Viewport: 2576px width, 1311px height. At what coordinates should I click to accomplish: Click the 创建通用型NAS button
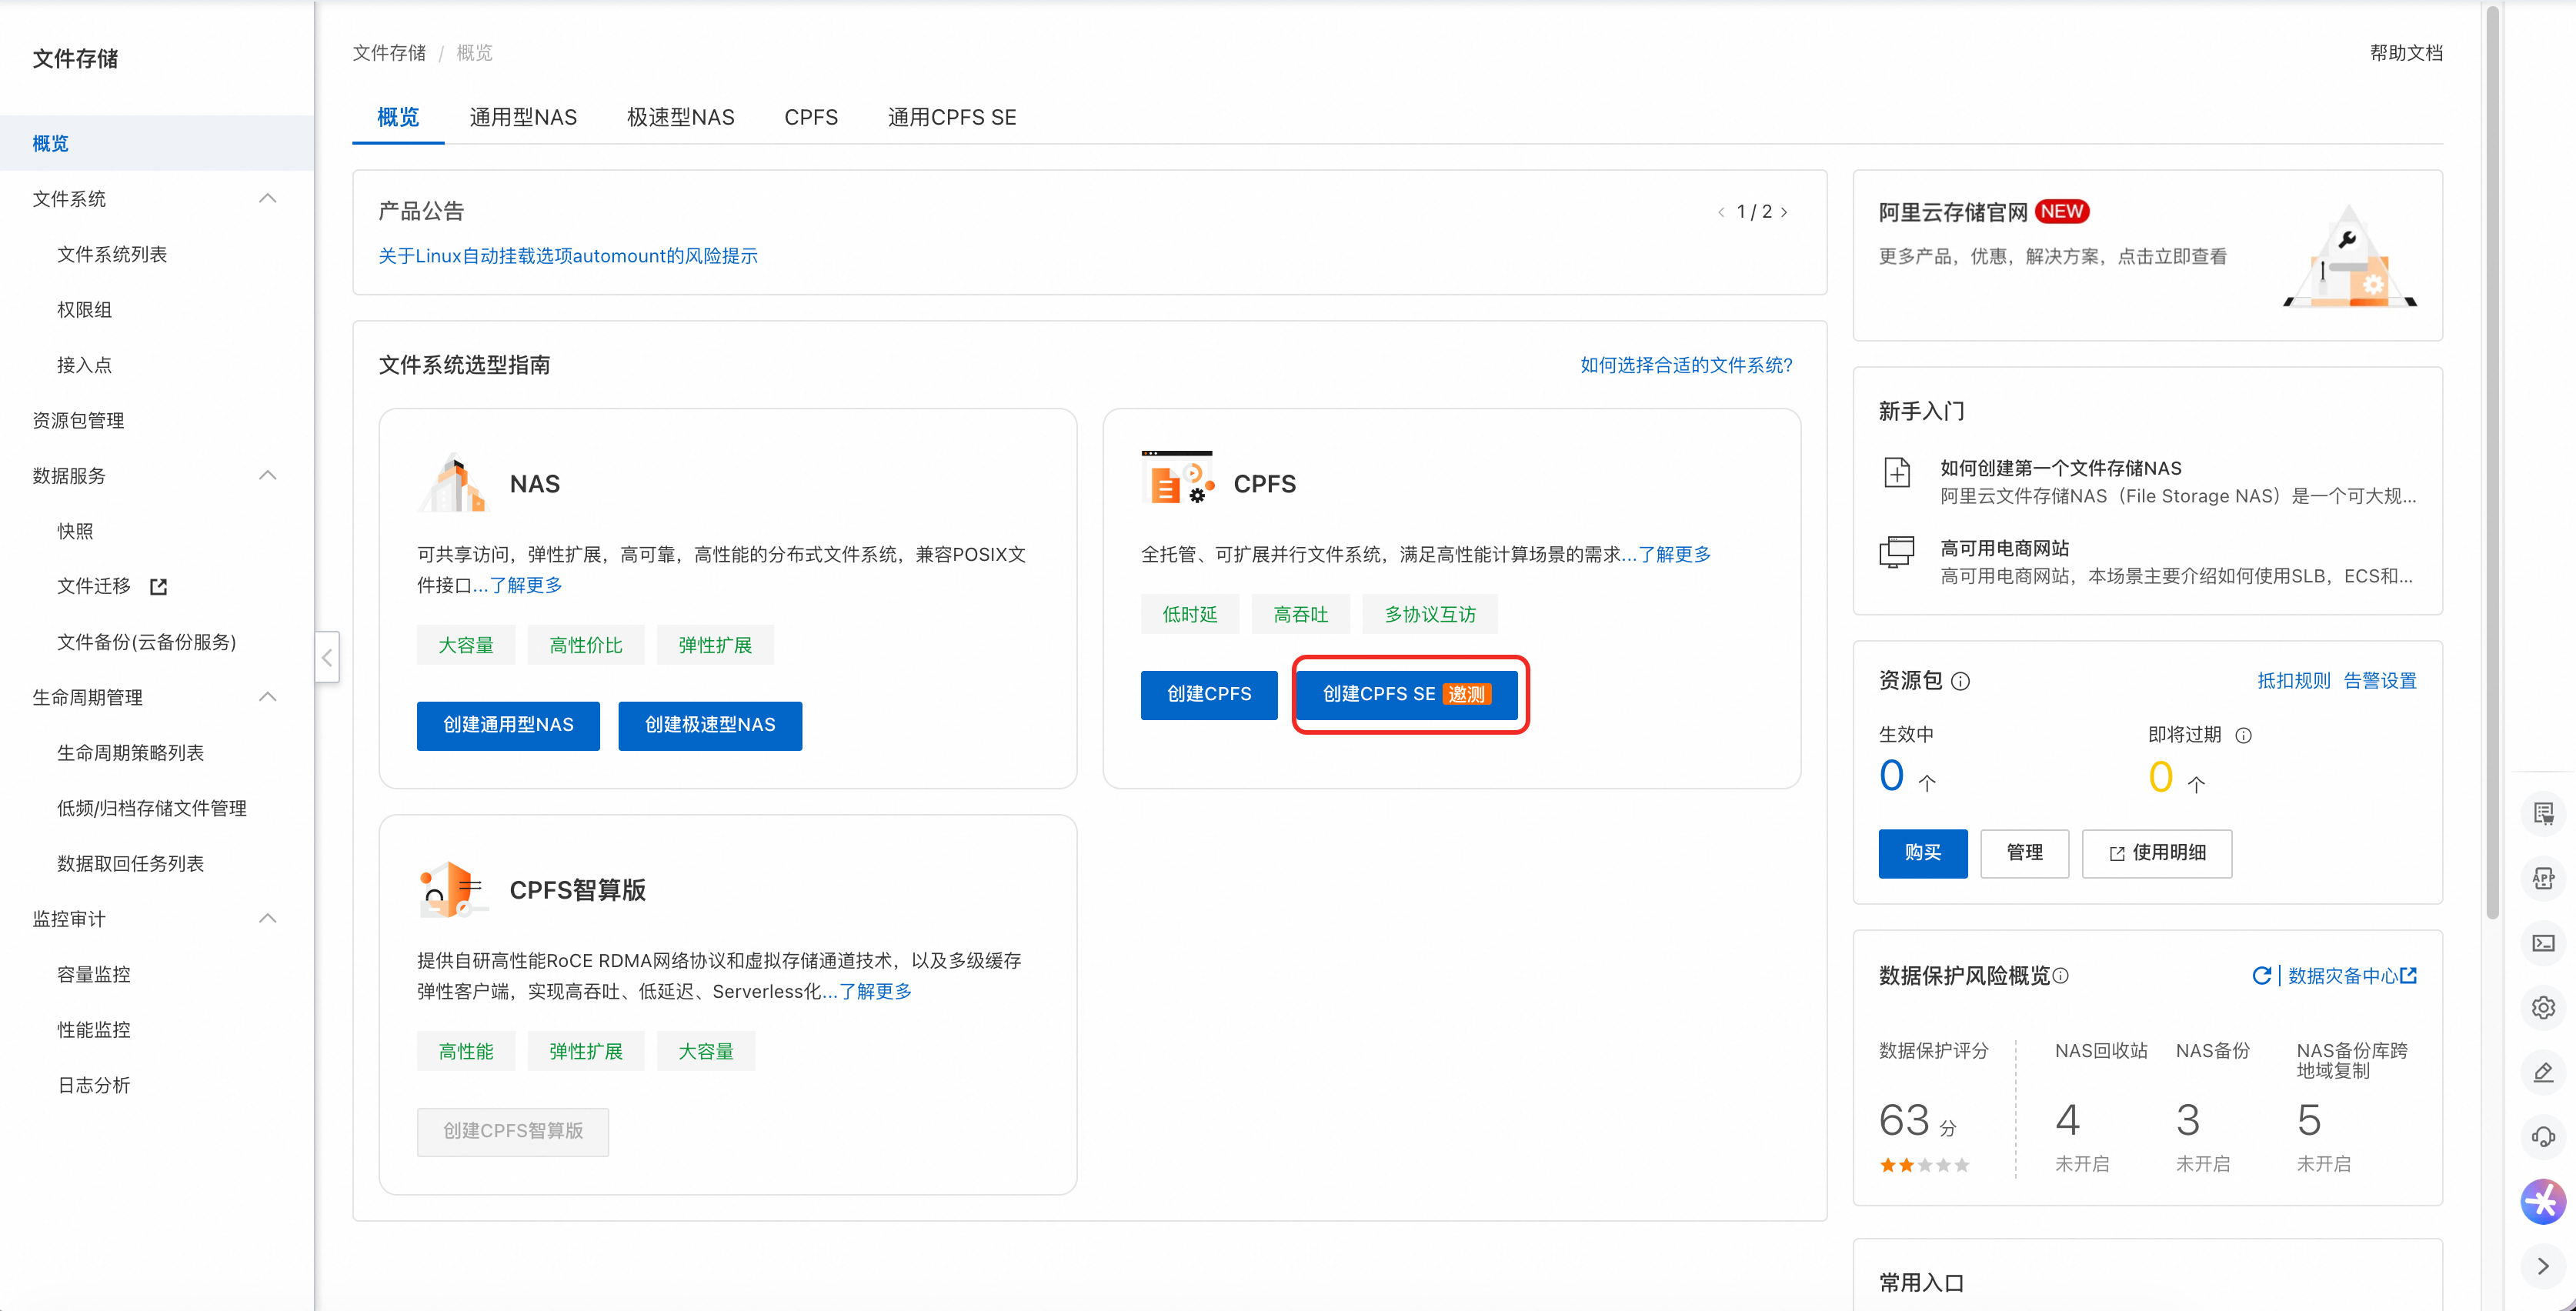point(508,725)
